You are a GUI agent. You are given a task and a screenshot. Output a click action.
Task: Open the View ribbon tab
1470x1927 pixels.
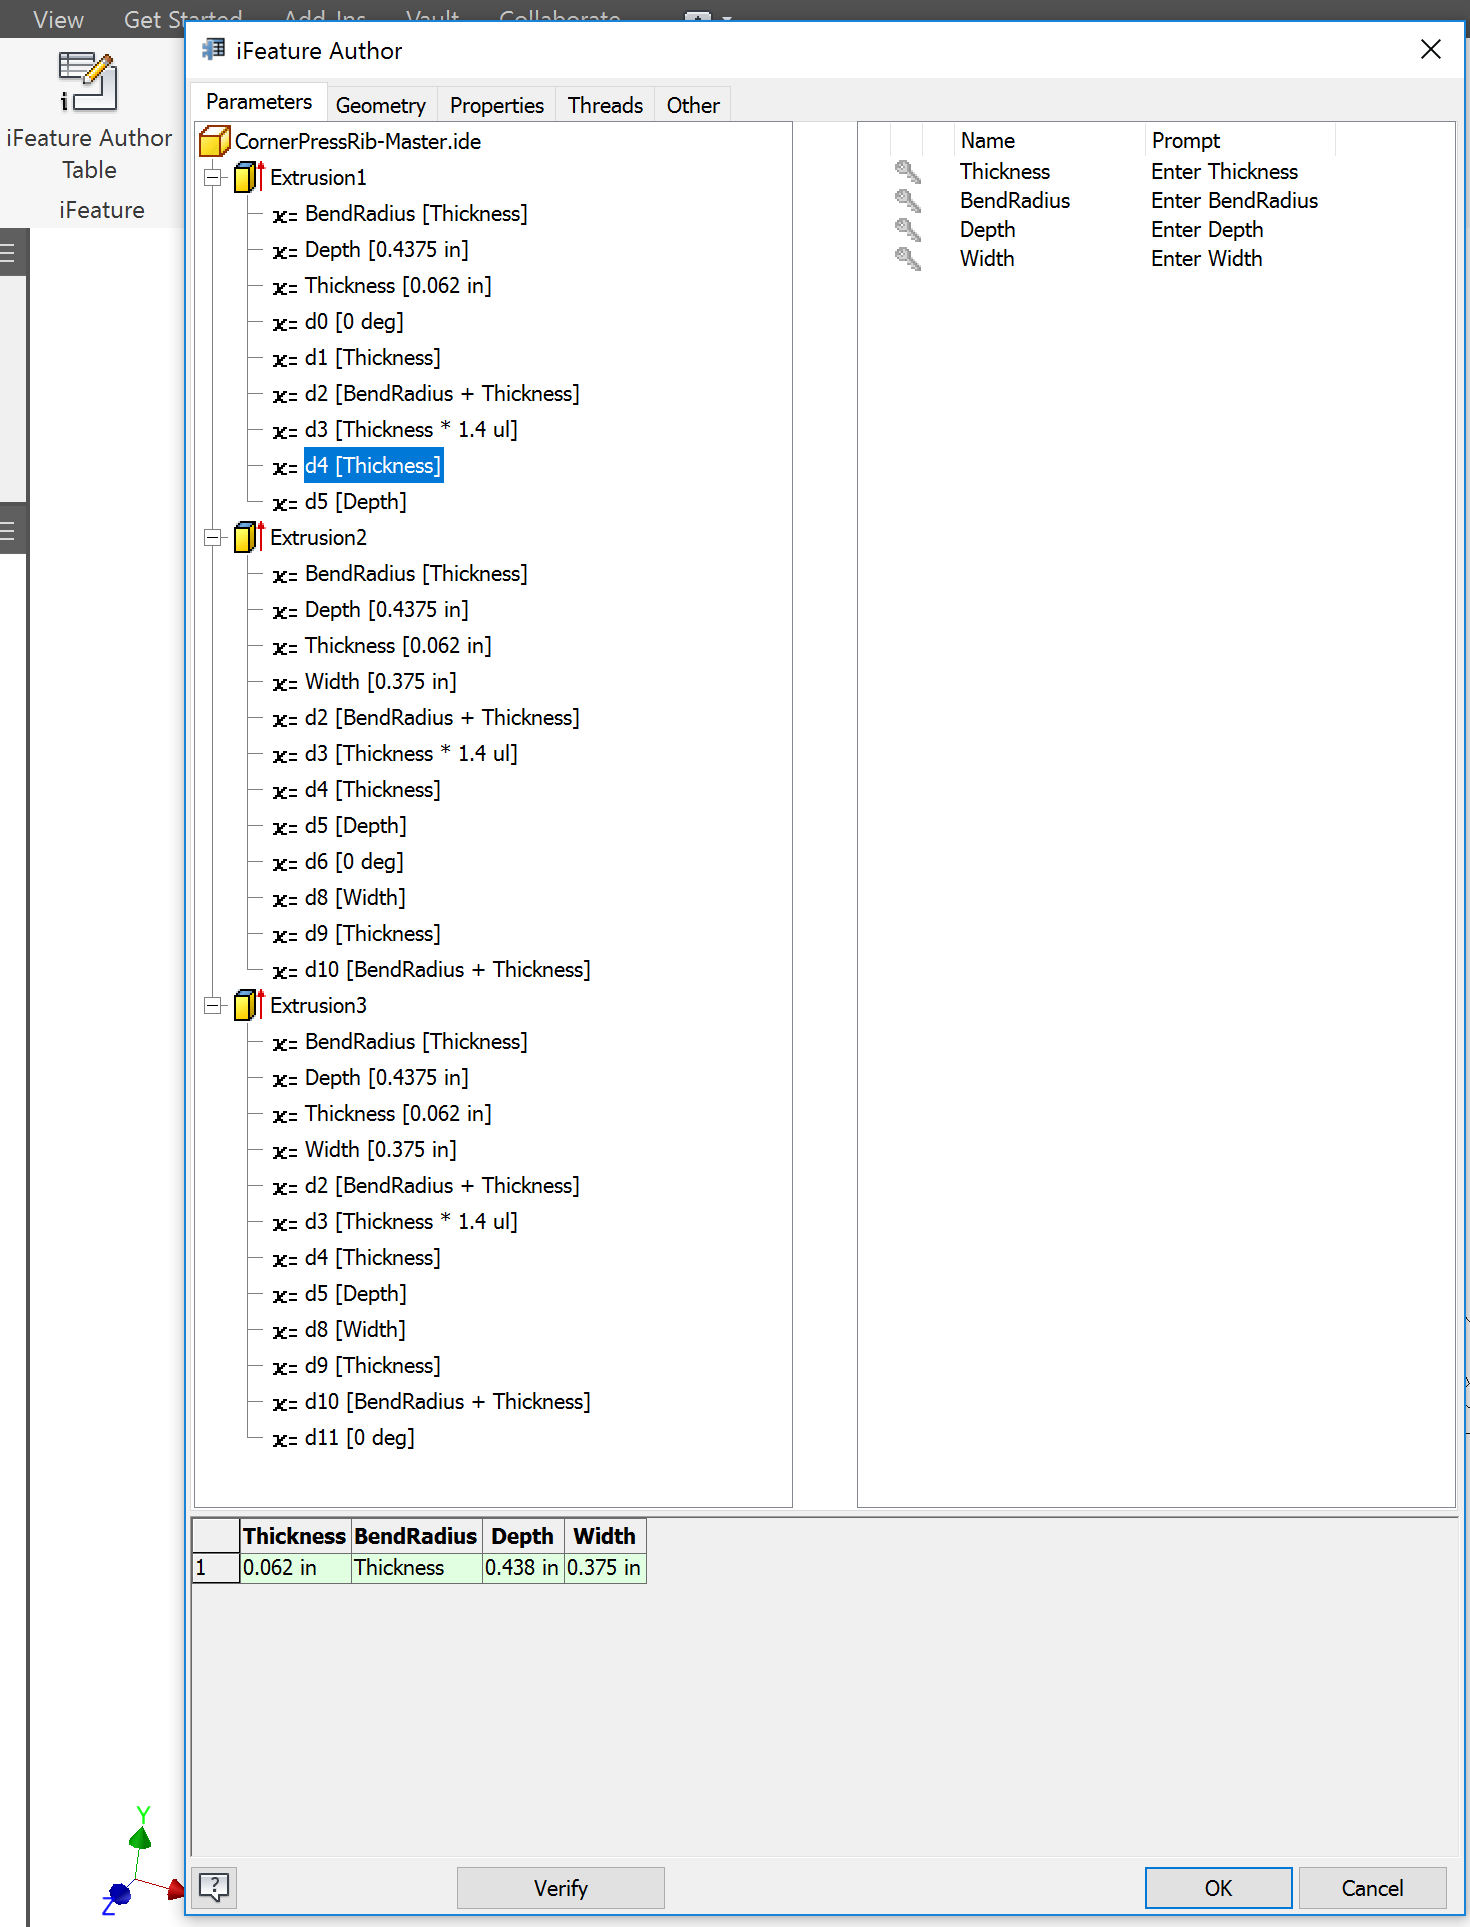pyautogui.click(x=58, y=19)
